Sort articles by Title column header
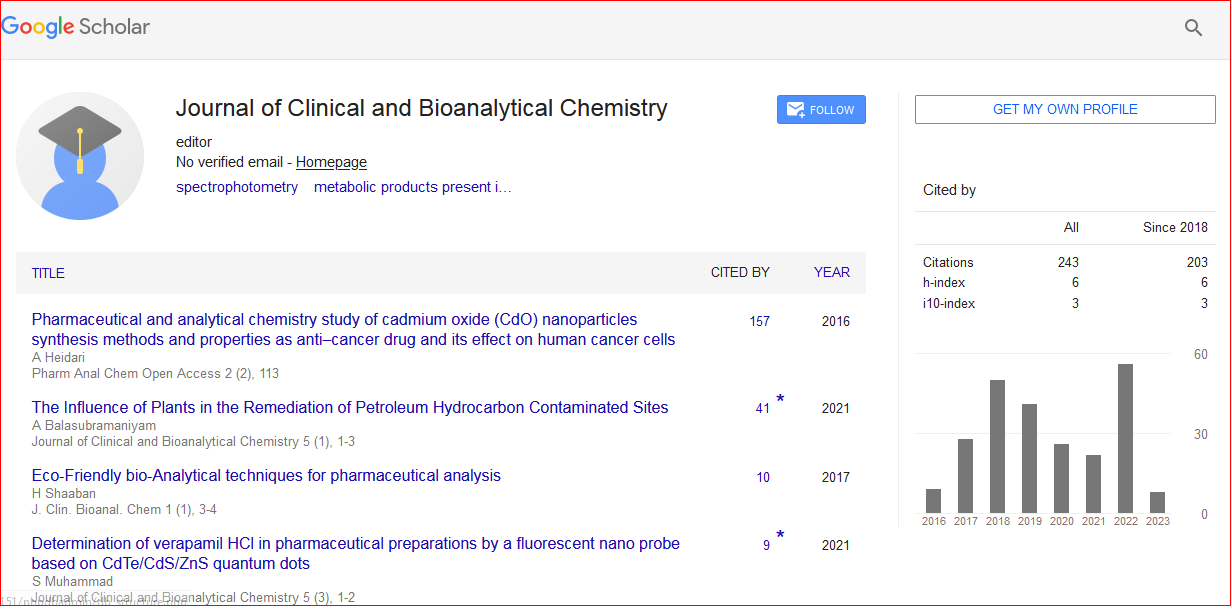The width and height of the screenshot is (1231, 606). point(48,273)
